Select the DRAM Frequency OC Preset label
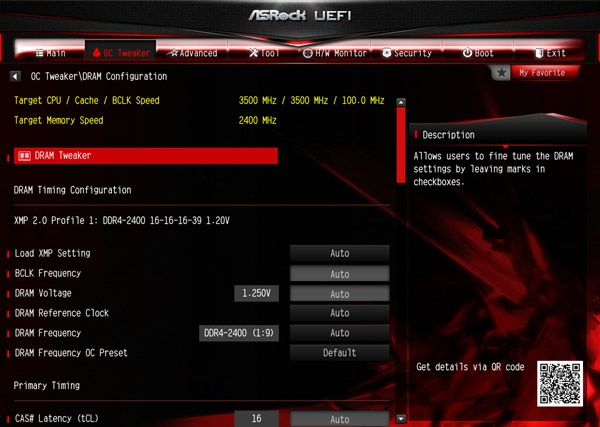 [x=71, y=353]
